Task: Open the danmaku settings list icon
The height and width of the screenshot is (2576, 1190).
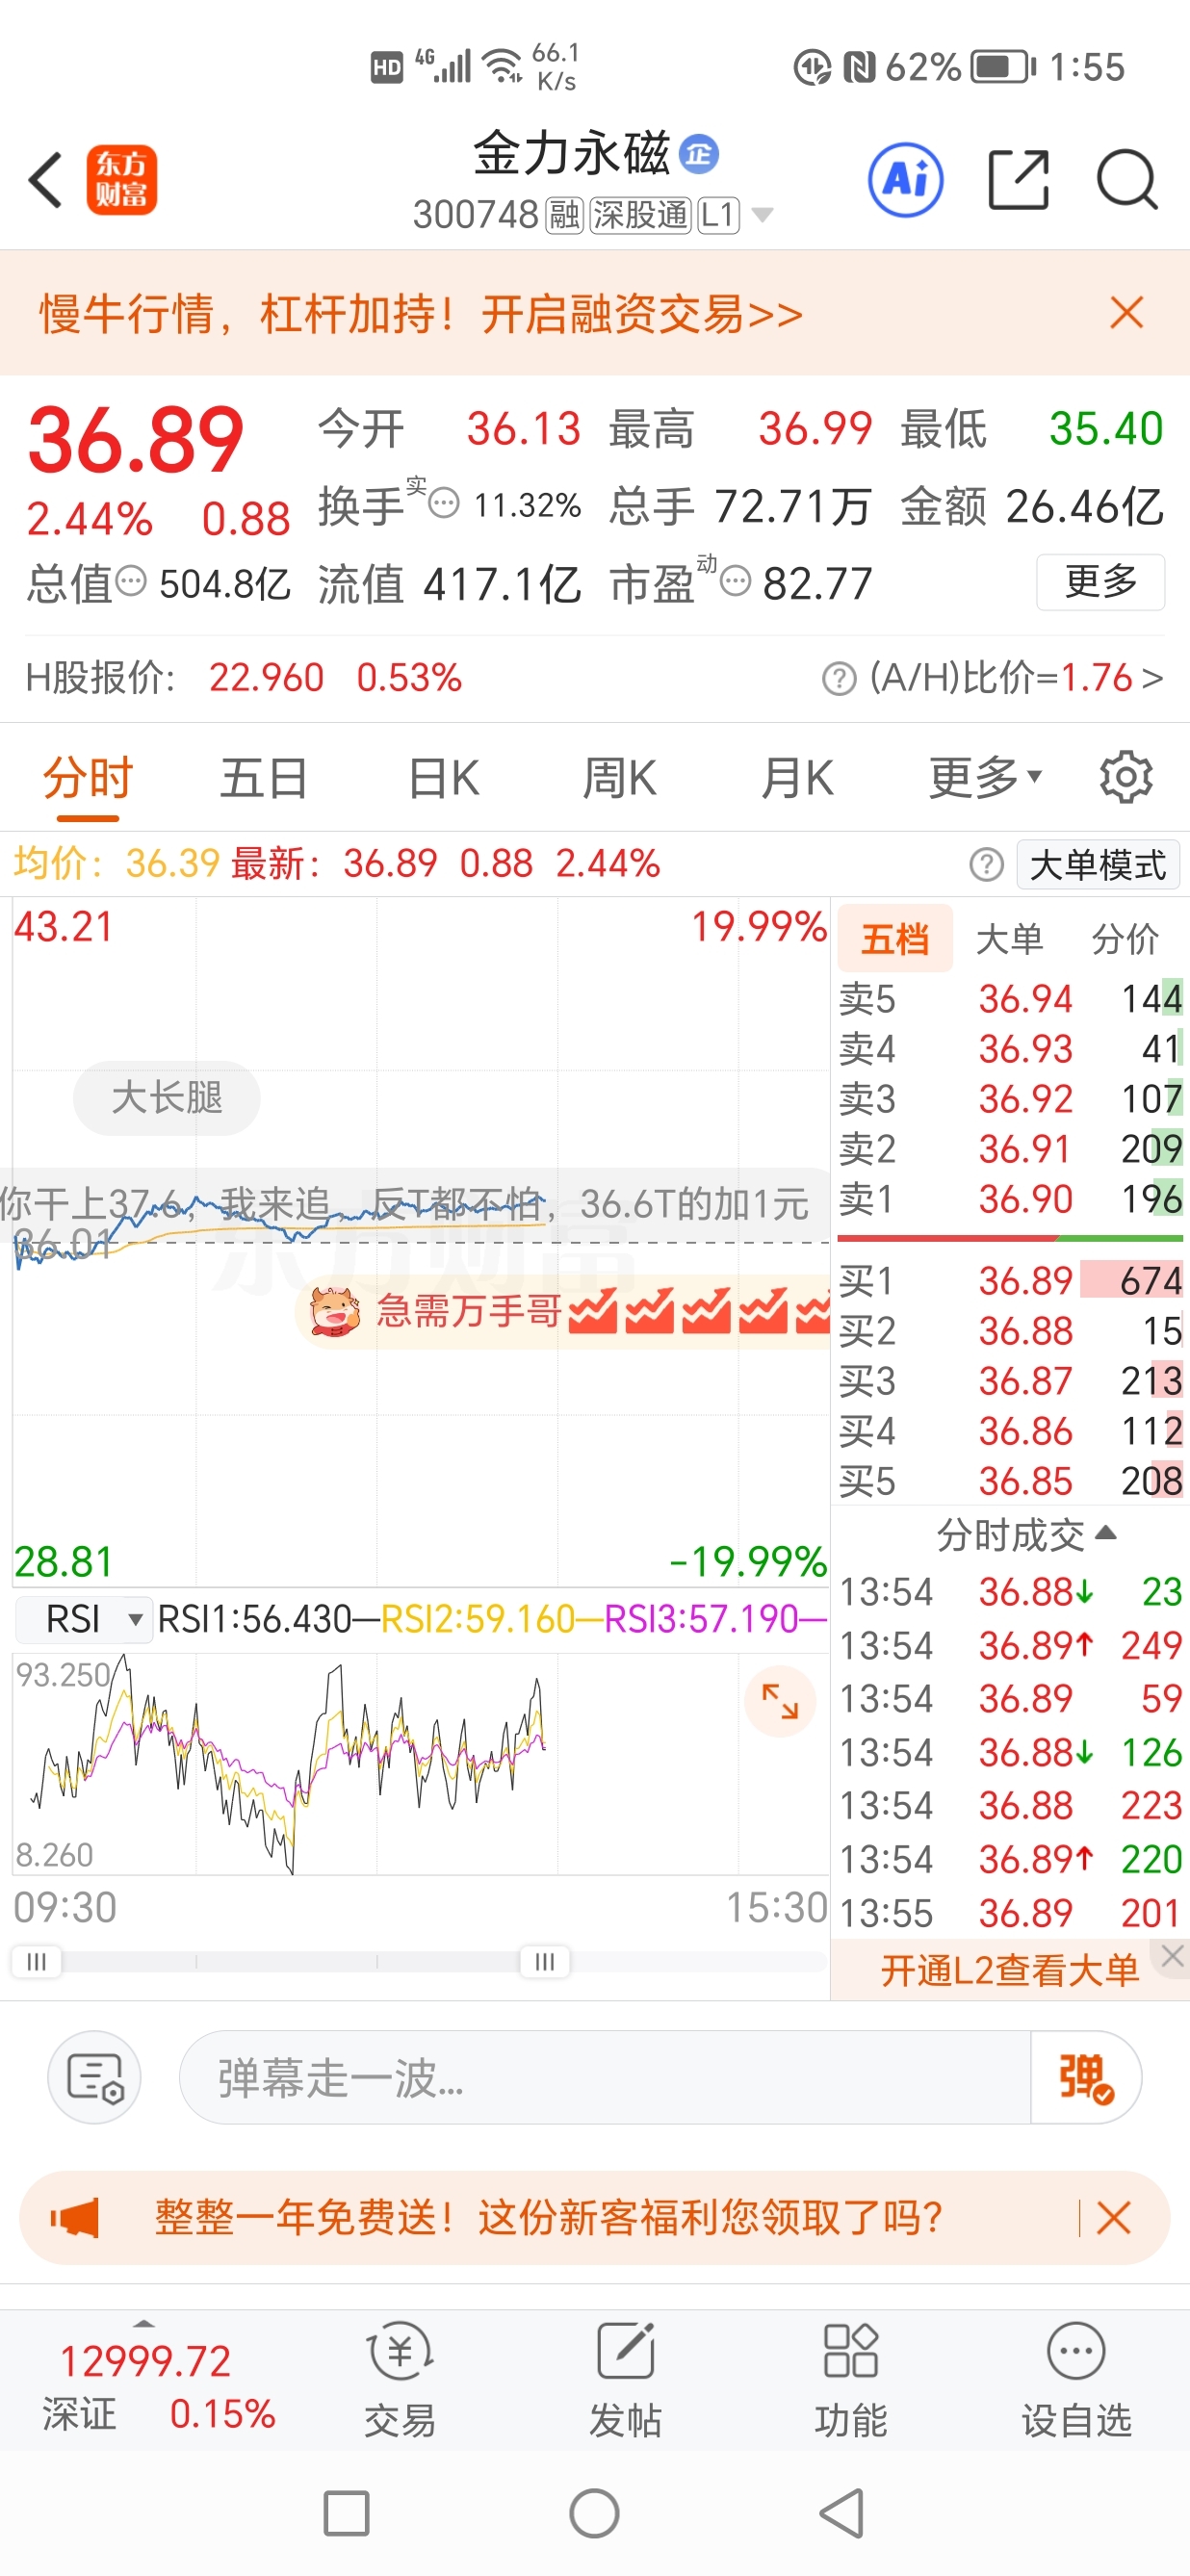Action: [95, 2077]
